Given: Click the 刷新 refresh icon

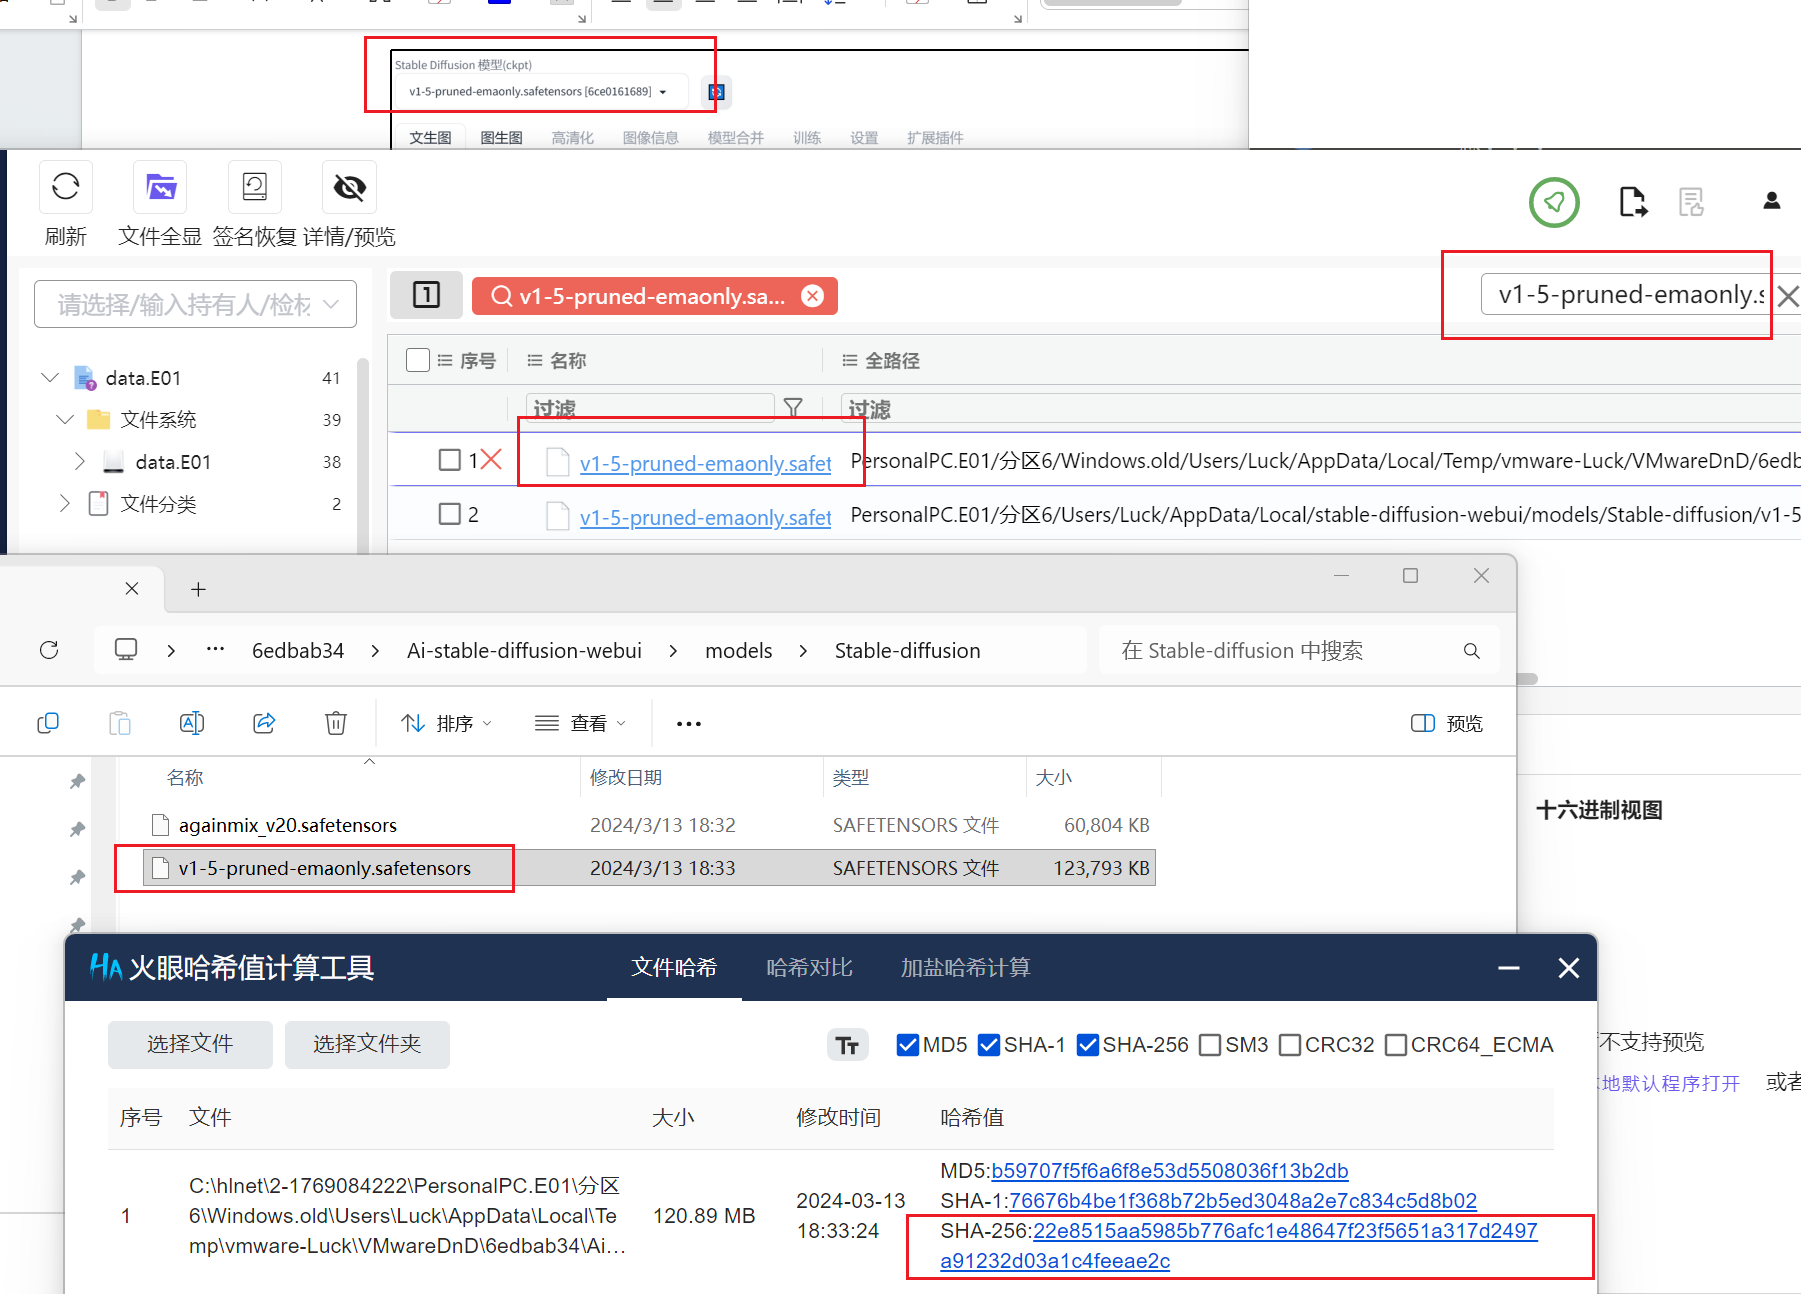Looking at the screenshot, I should (x=66, y=187).
